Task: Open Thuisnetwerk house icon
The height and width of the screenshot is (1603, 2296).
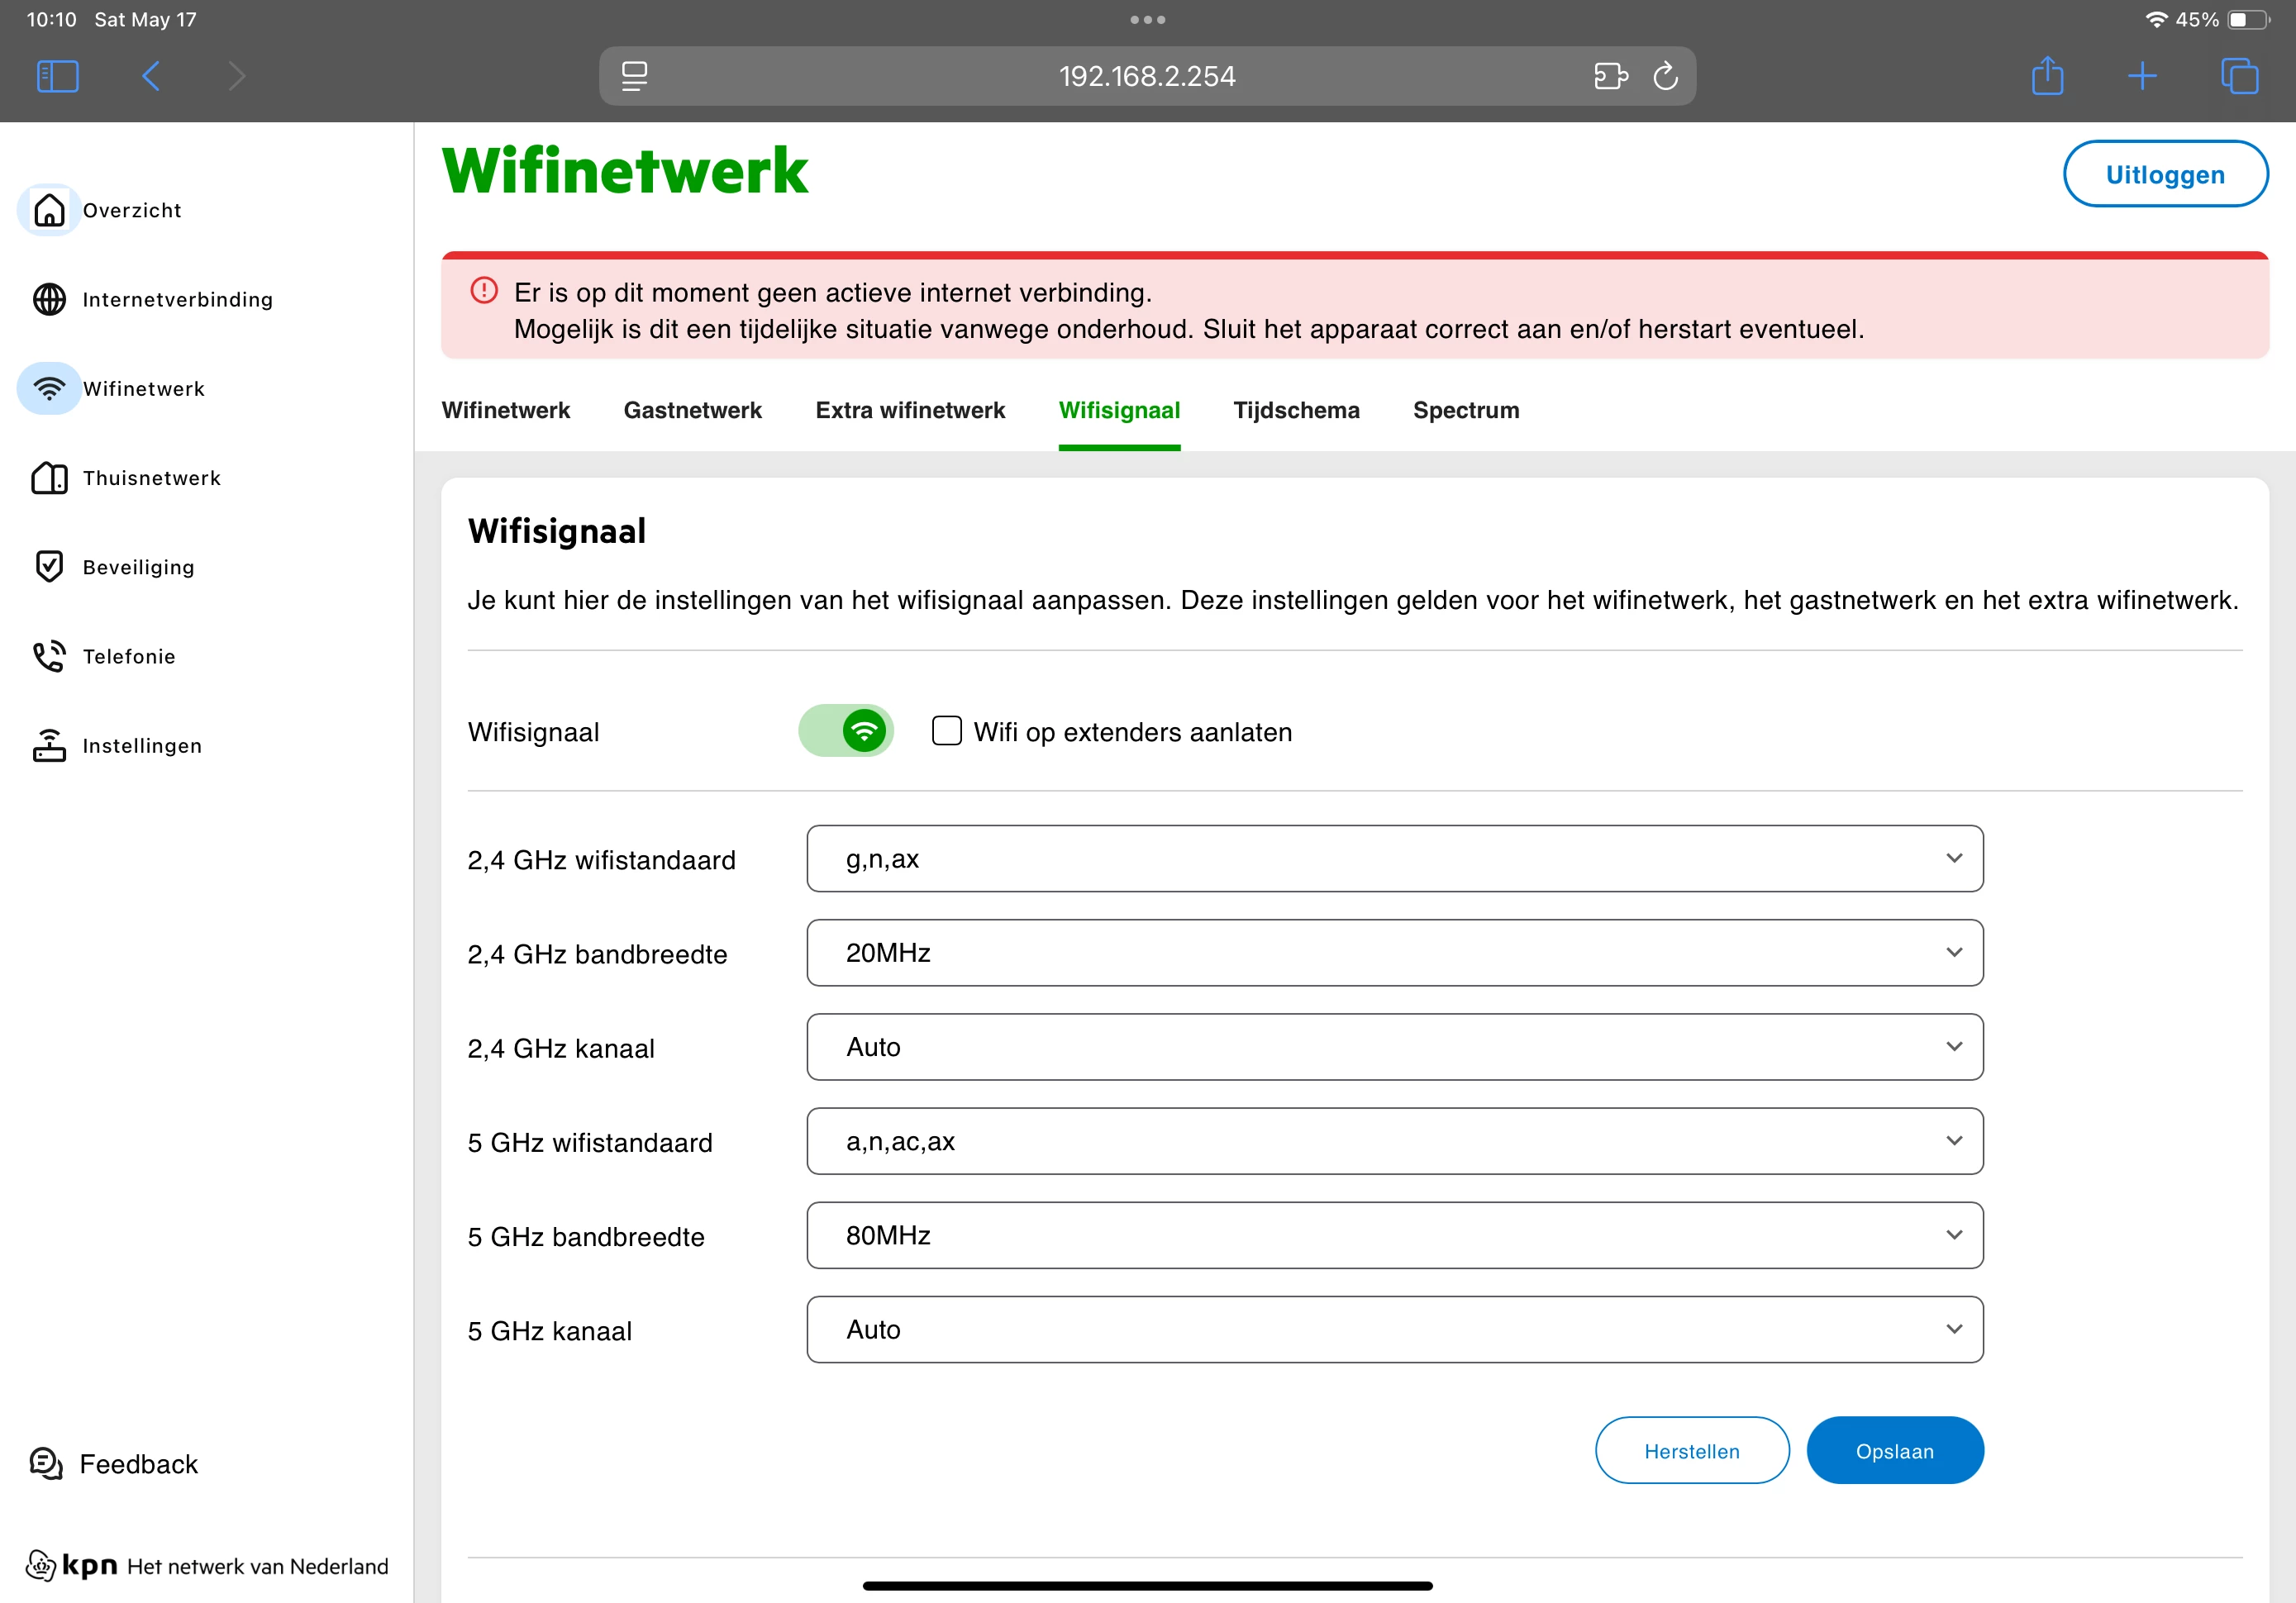Action: coord(49,478)
